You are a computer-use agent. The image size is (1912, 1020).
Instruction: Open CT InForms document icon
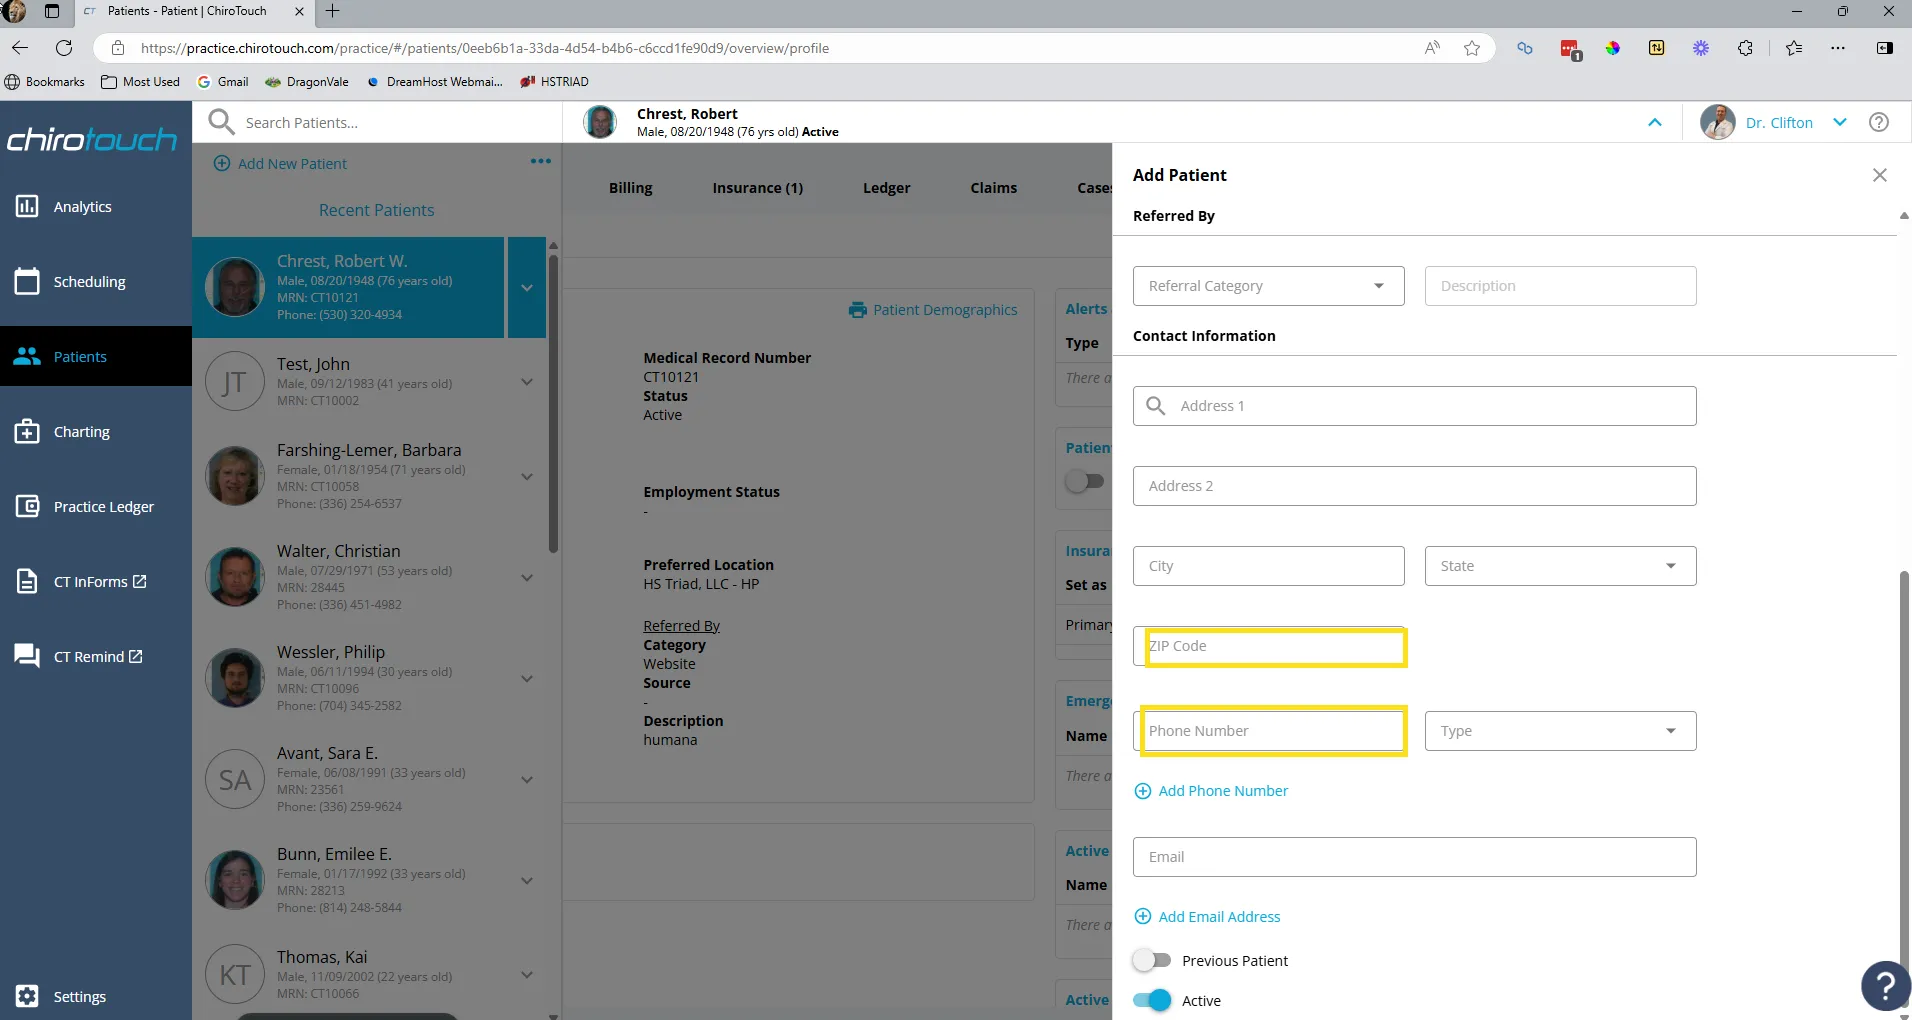click(x=27, y=581)
